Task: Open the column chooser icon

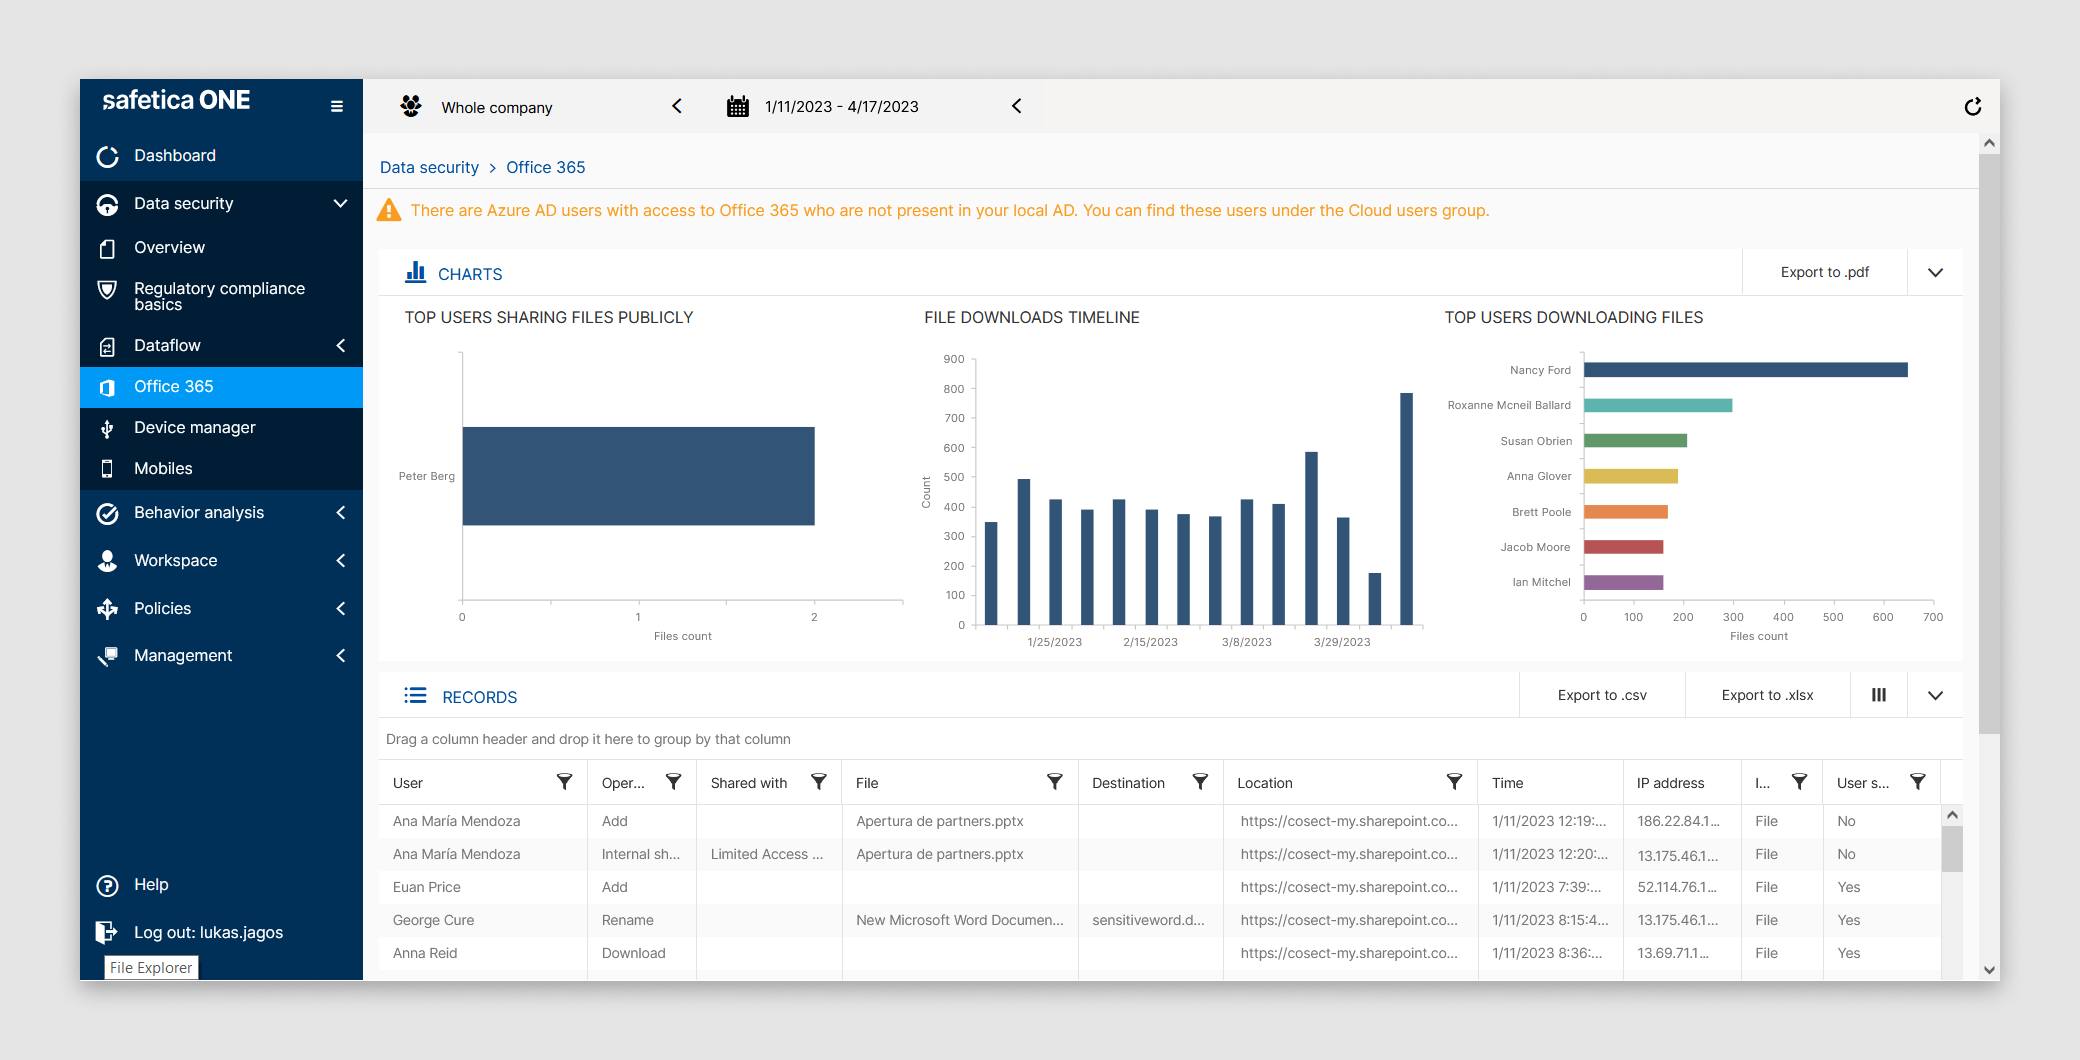Action: [1879, 695]
